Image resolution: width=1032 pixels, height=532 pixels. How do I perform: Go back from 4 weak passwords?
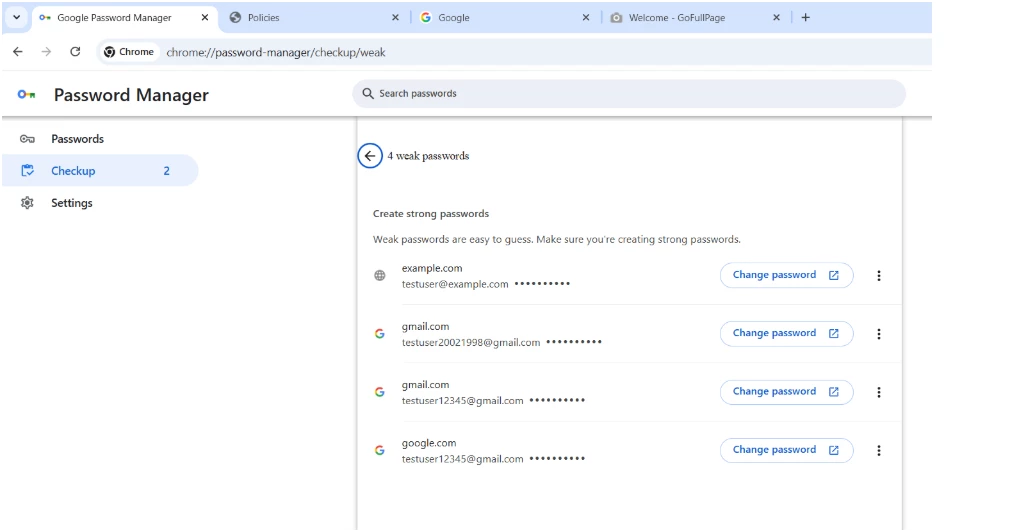tap(370, 156)
